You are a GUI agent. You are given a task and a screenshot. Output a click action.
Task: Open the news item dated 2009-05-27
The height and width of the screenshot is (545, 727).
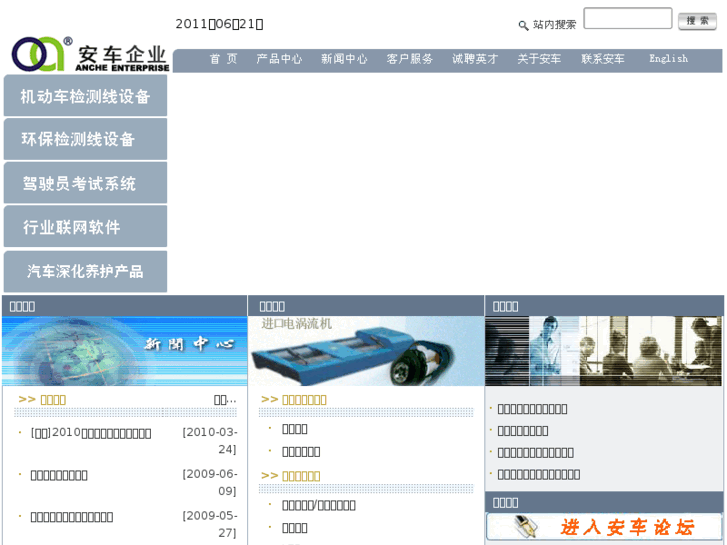[72, 517]
